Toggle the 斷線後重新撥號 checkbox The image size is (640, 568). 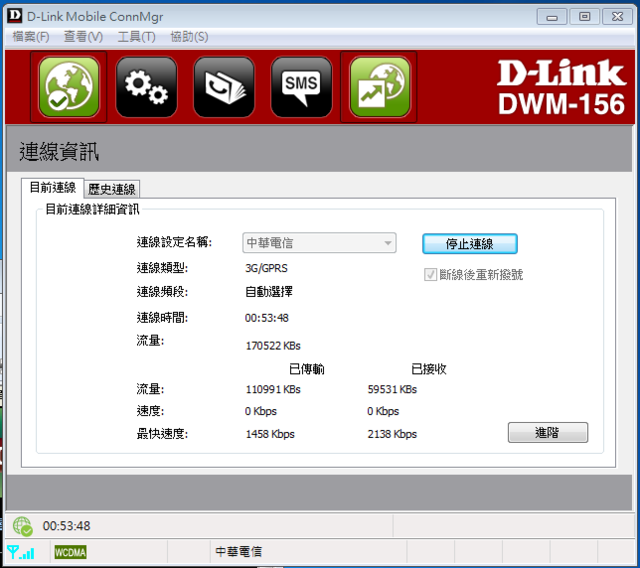click(x=430, y=275)
